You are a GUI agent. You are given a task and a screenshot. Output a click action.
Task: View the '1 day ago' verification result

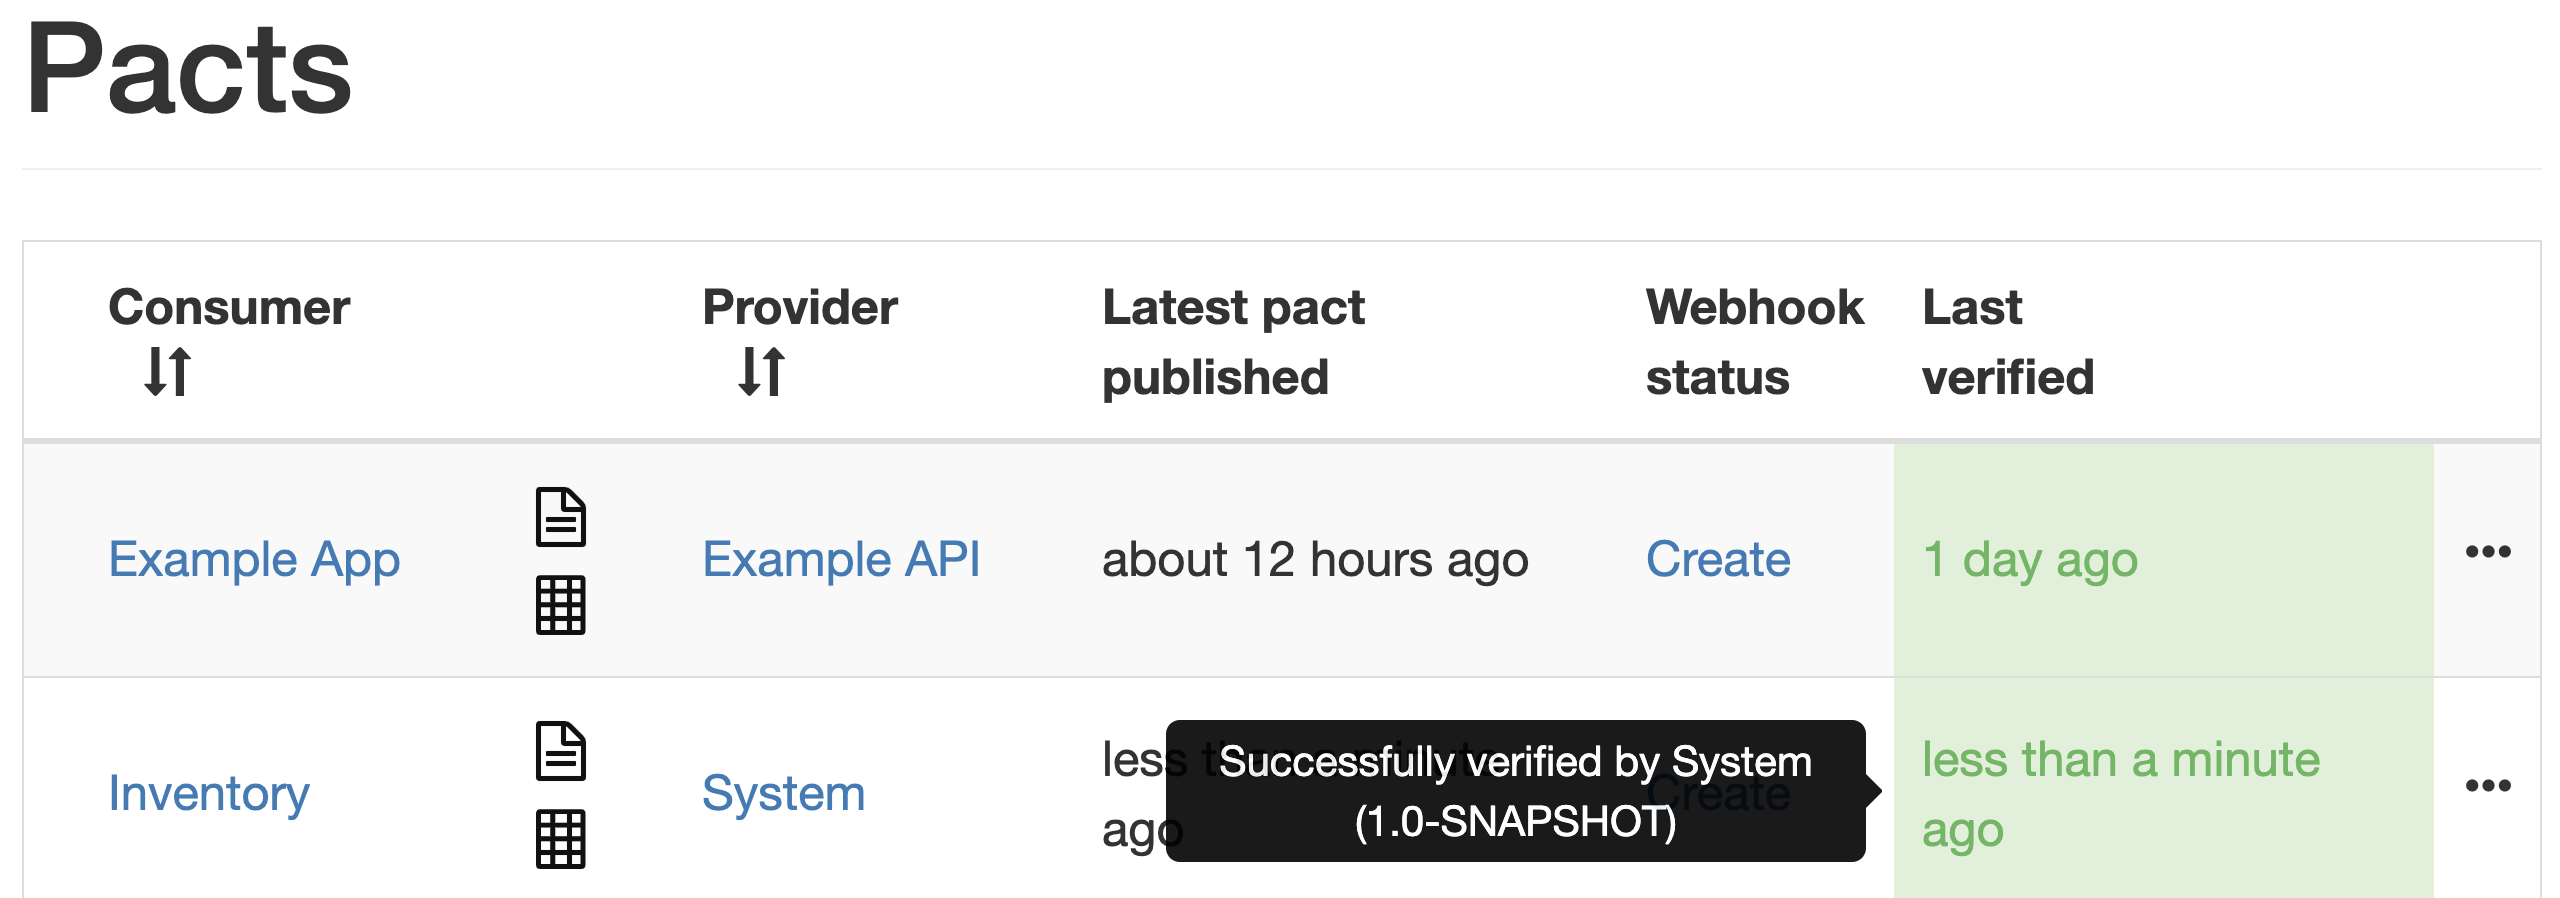pyautogui.click(x=2030, y=559)
